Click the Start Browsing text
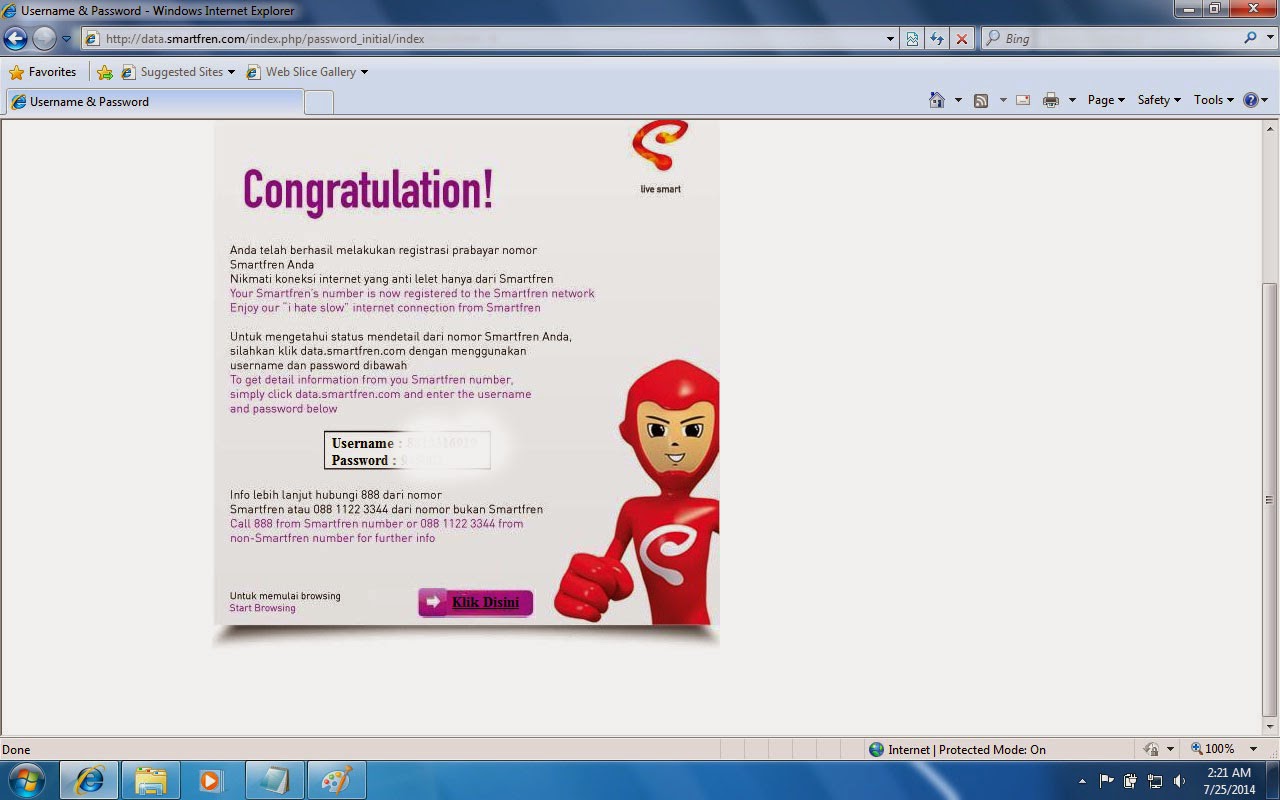Image resolution: width=1280 pixels, height=800 pixels. (x=262, y=608)
